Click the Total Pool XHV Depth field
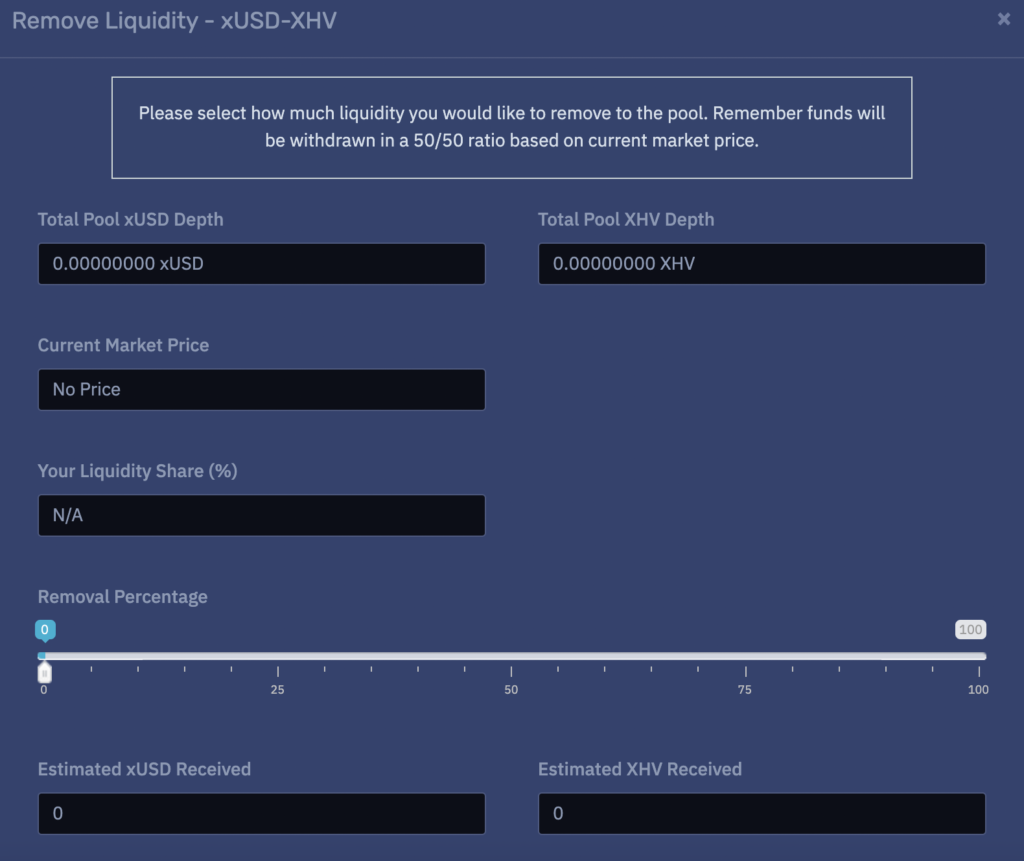This screenshot has width=1024, height=861. (x=761, y=264)
